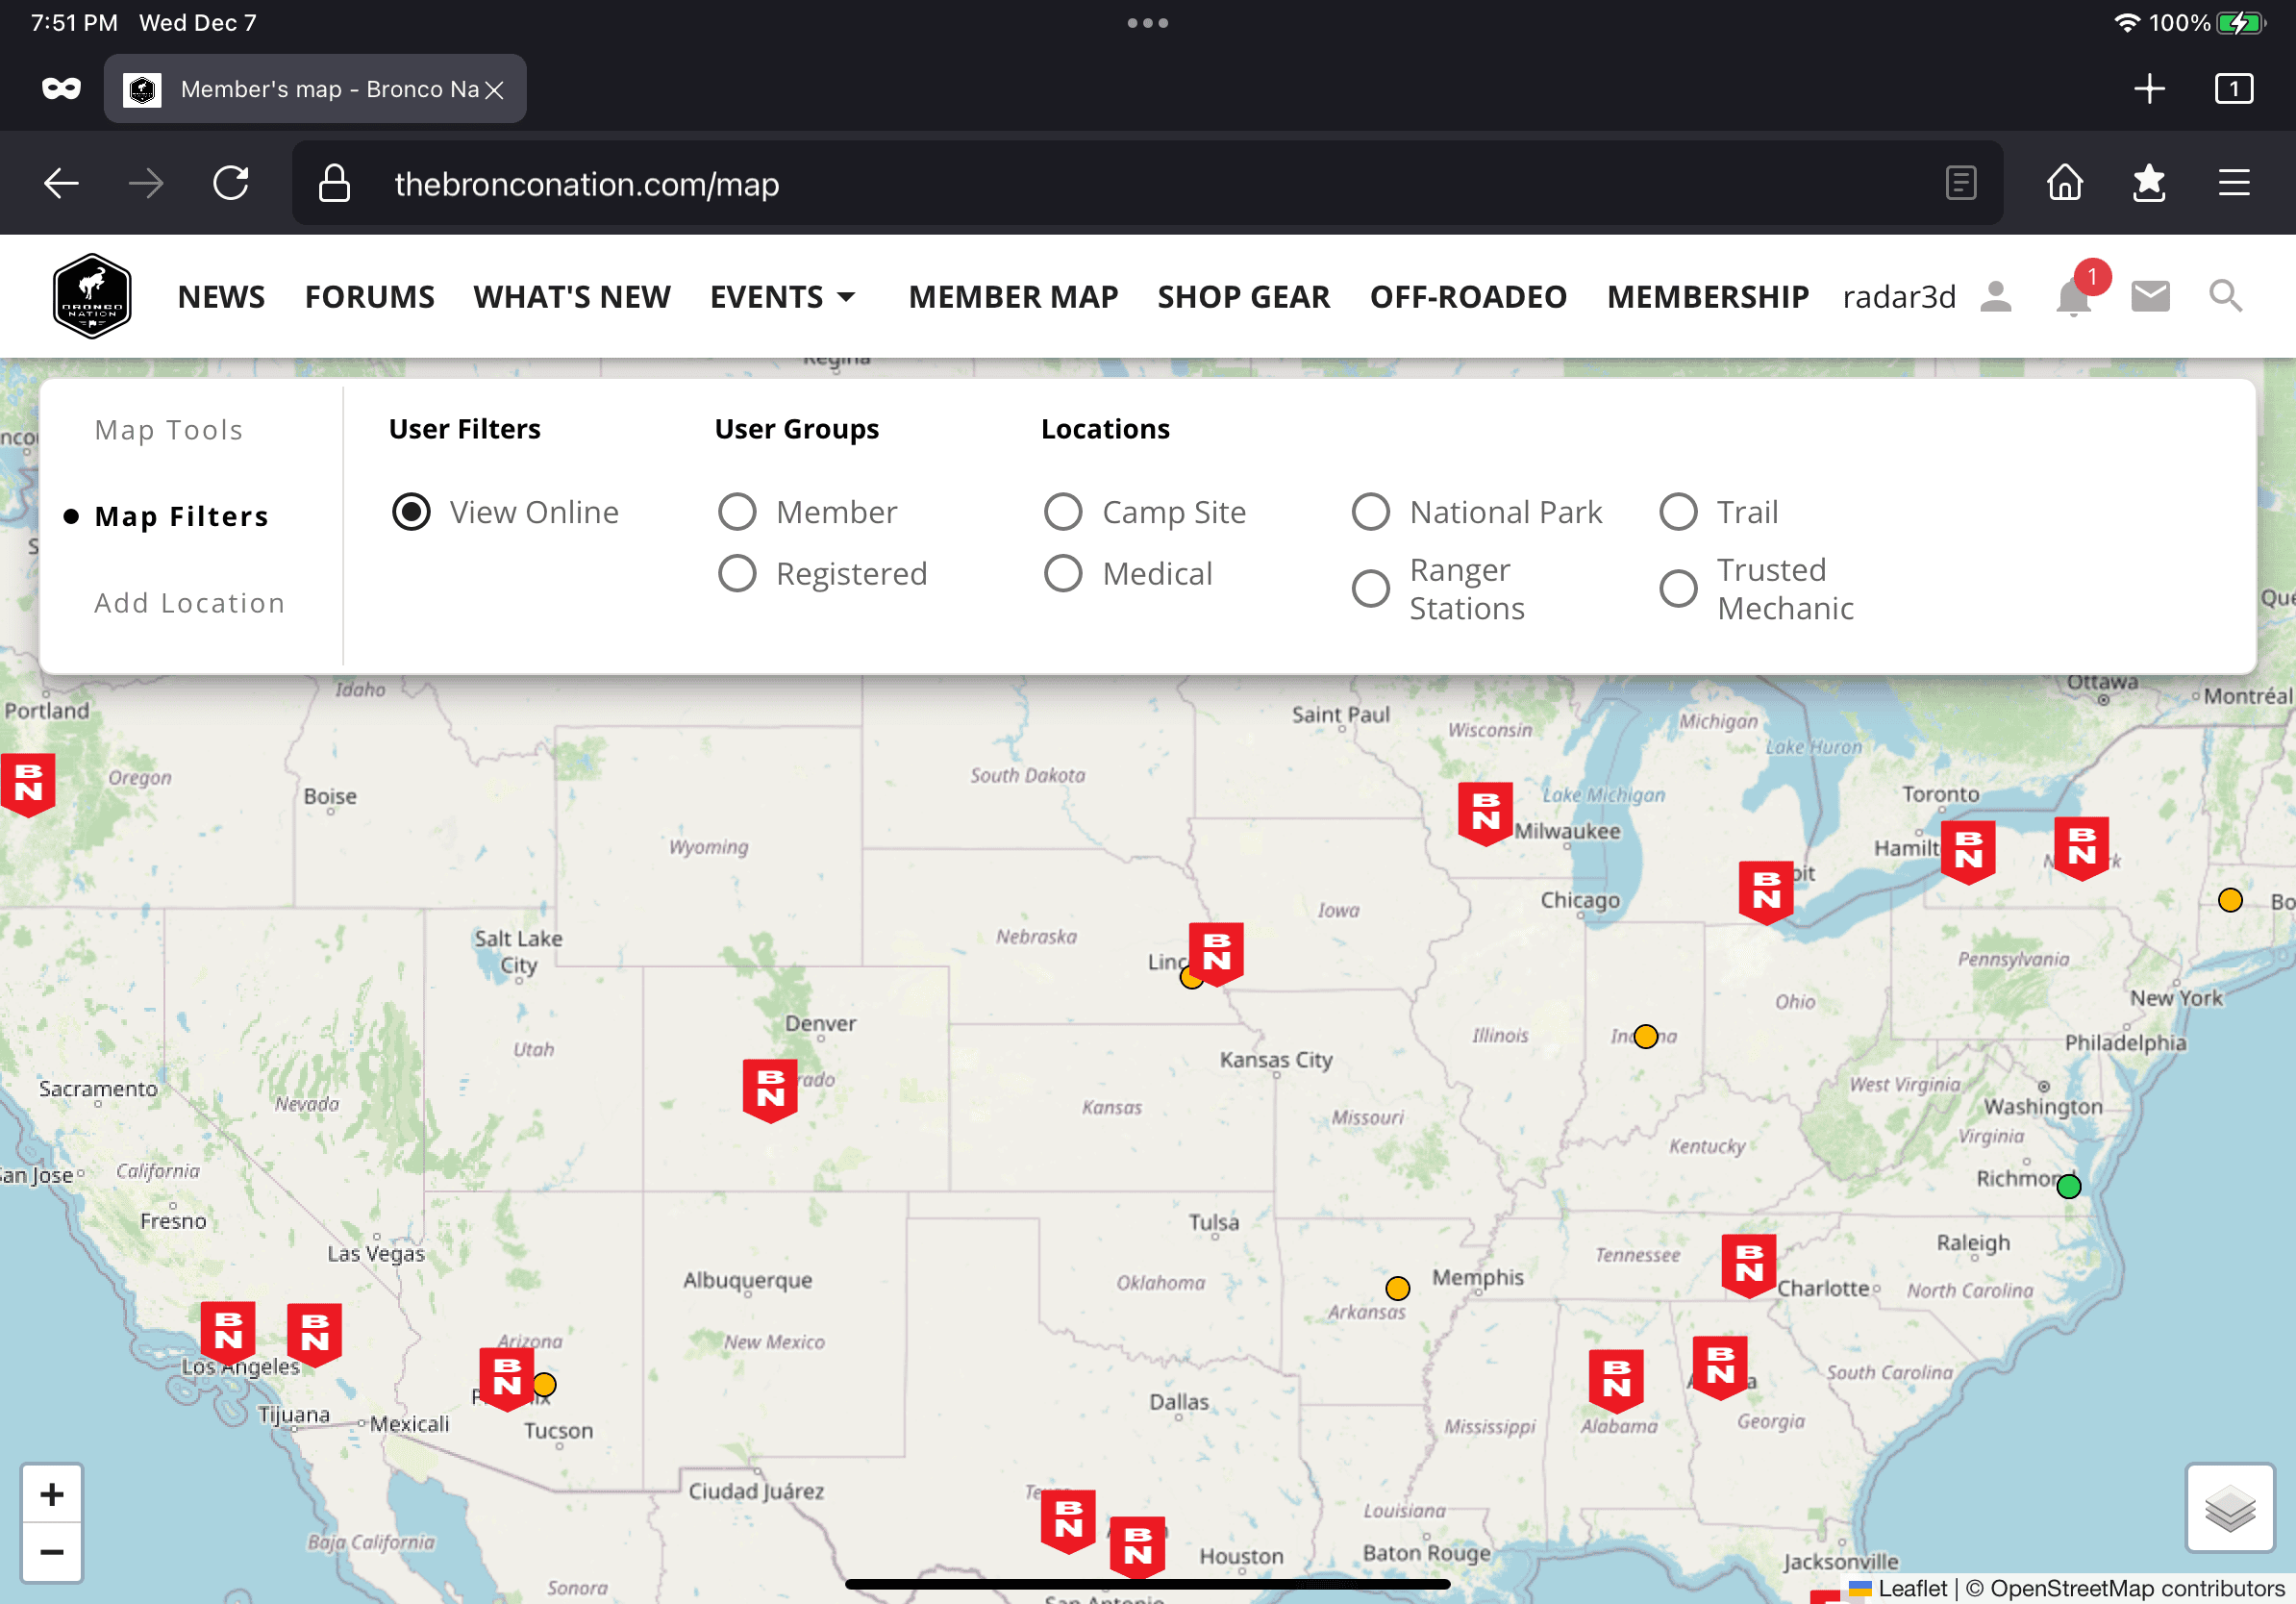Switch to Map Tools section
The image size is (2296, 1604).
169,430
